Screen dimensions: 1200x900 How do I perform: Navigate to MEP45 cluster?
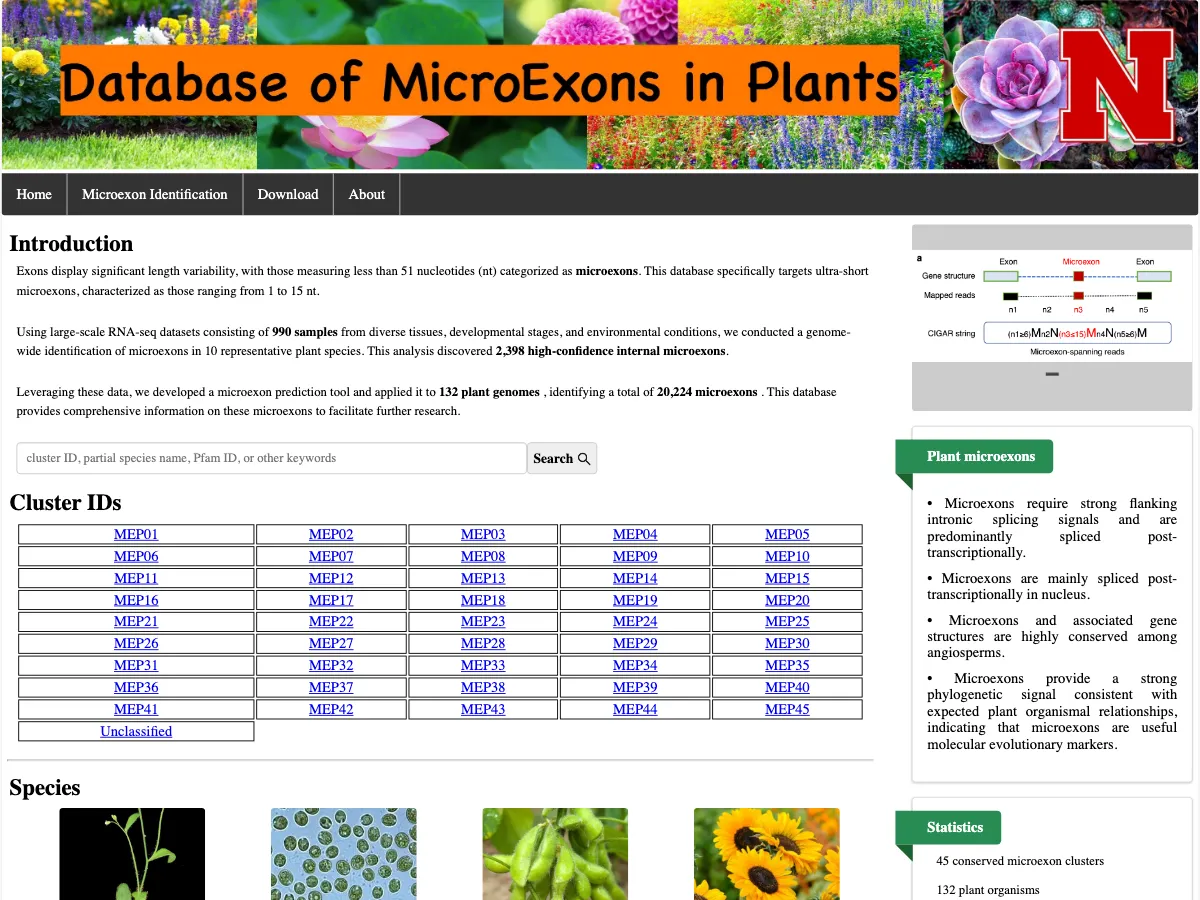click(787, 709)
